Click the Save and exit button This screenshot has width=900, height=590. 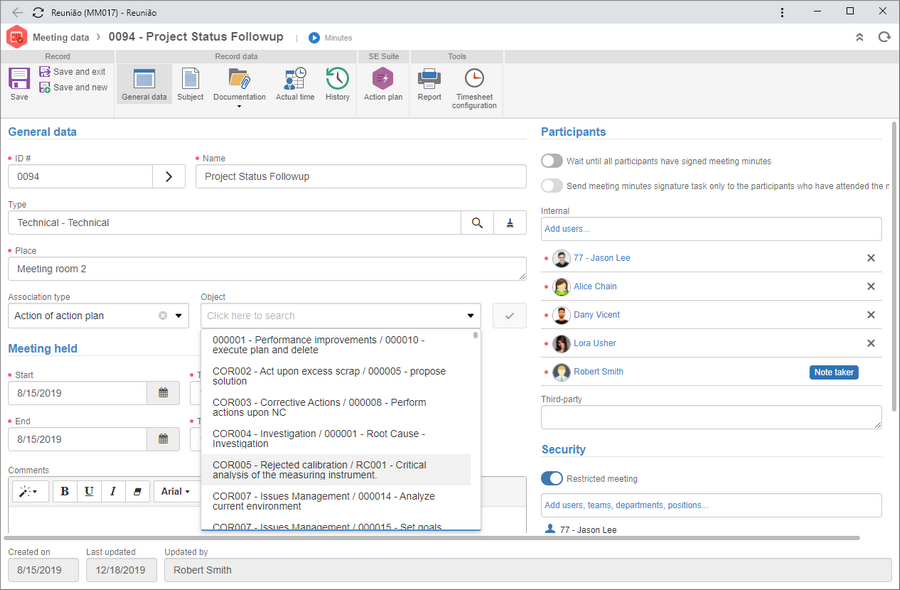(72, 72)
